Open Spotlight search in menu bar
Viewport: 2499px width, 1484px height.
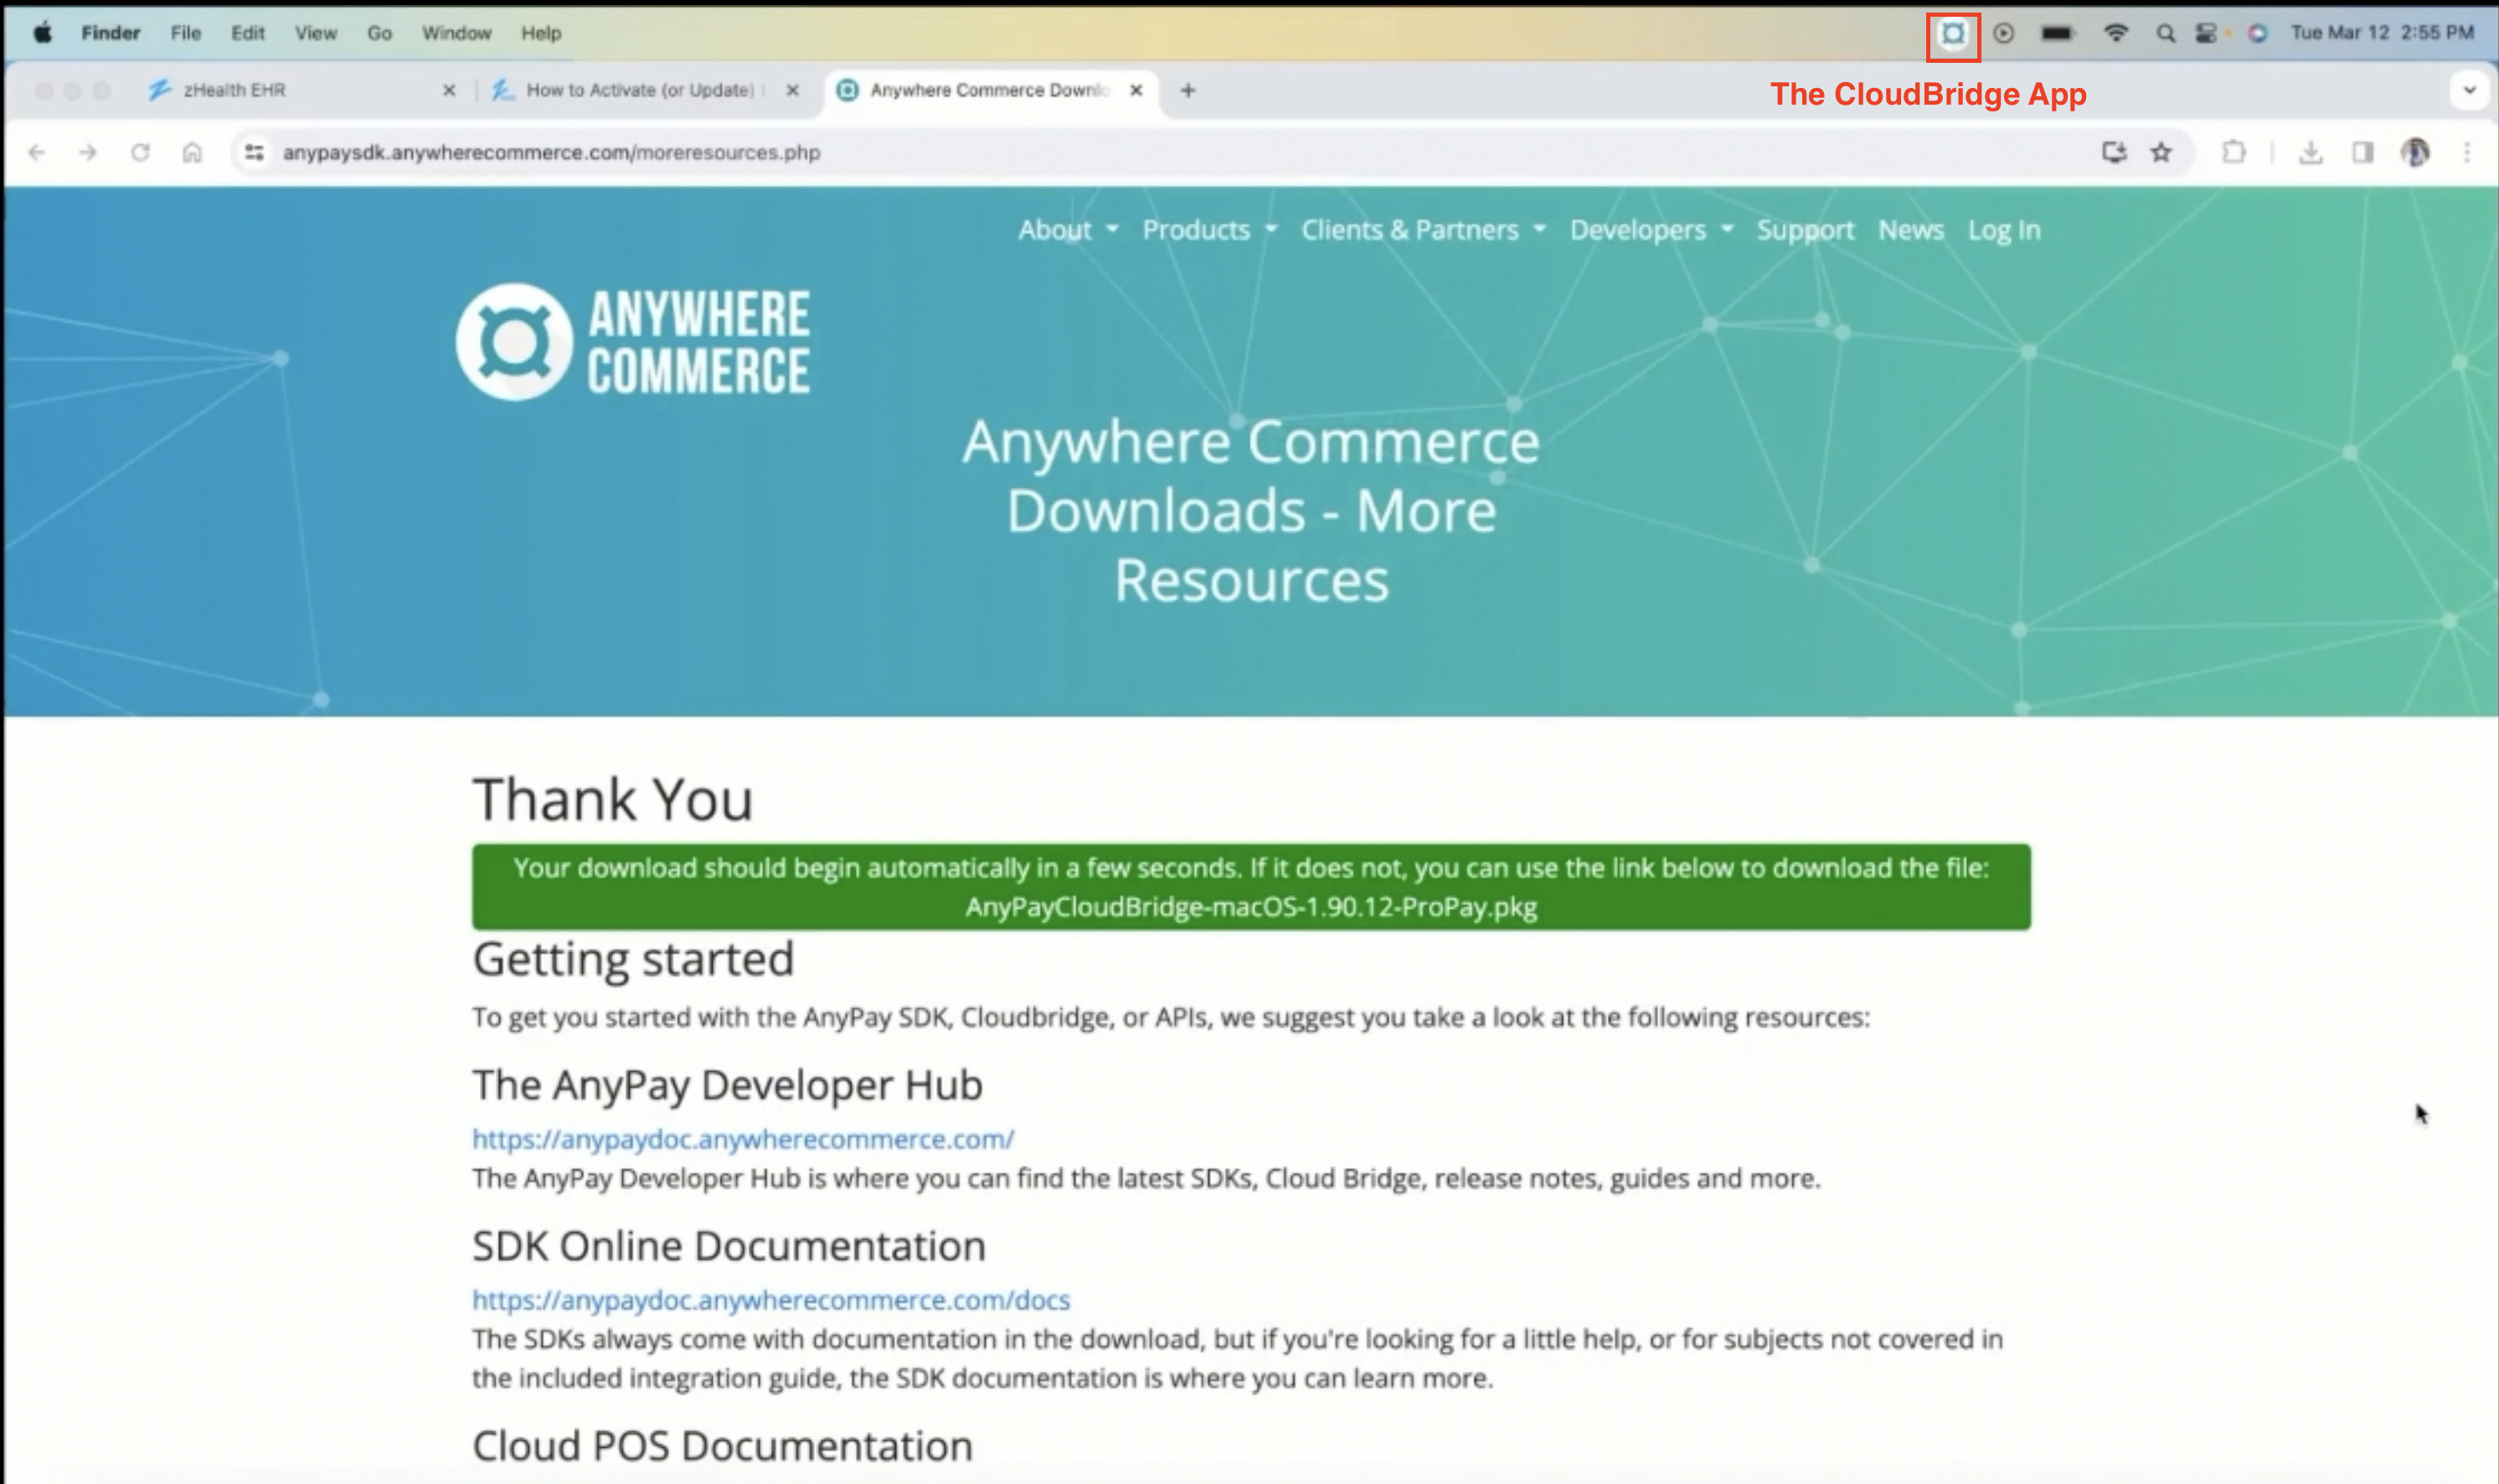pos(2165,33)
